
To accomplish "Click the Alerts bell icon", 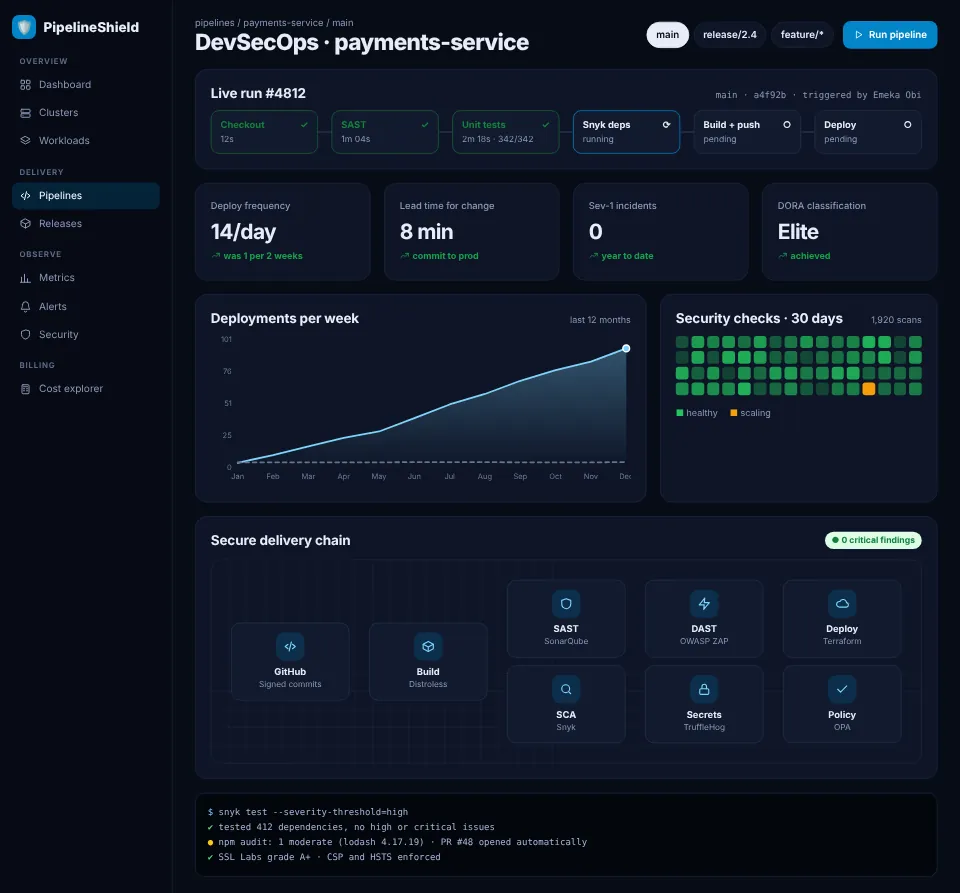I will [25, 307].
